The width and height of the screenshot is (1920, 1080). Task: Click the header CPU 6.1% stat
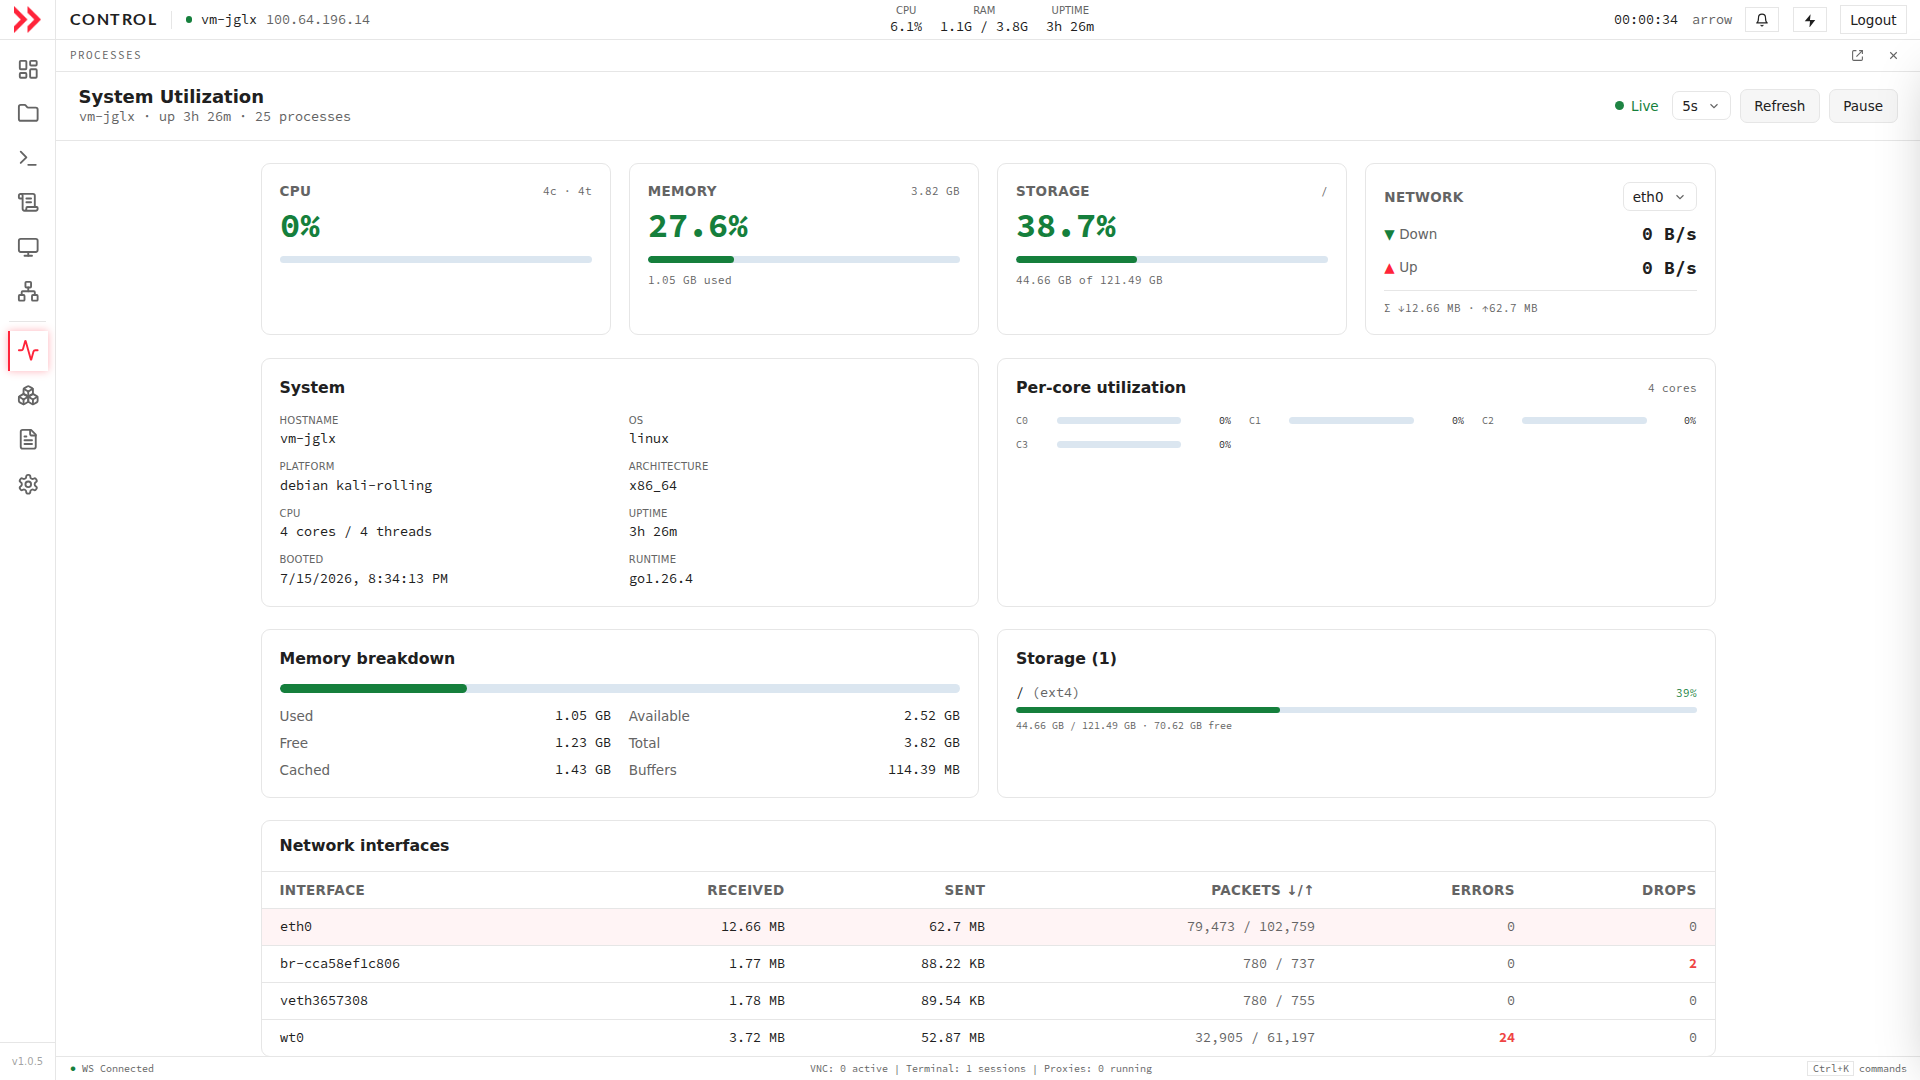pyautogui.click(x=906, y=19)
